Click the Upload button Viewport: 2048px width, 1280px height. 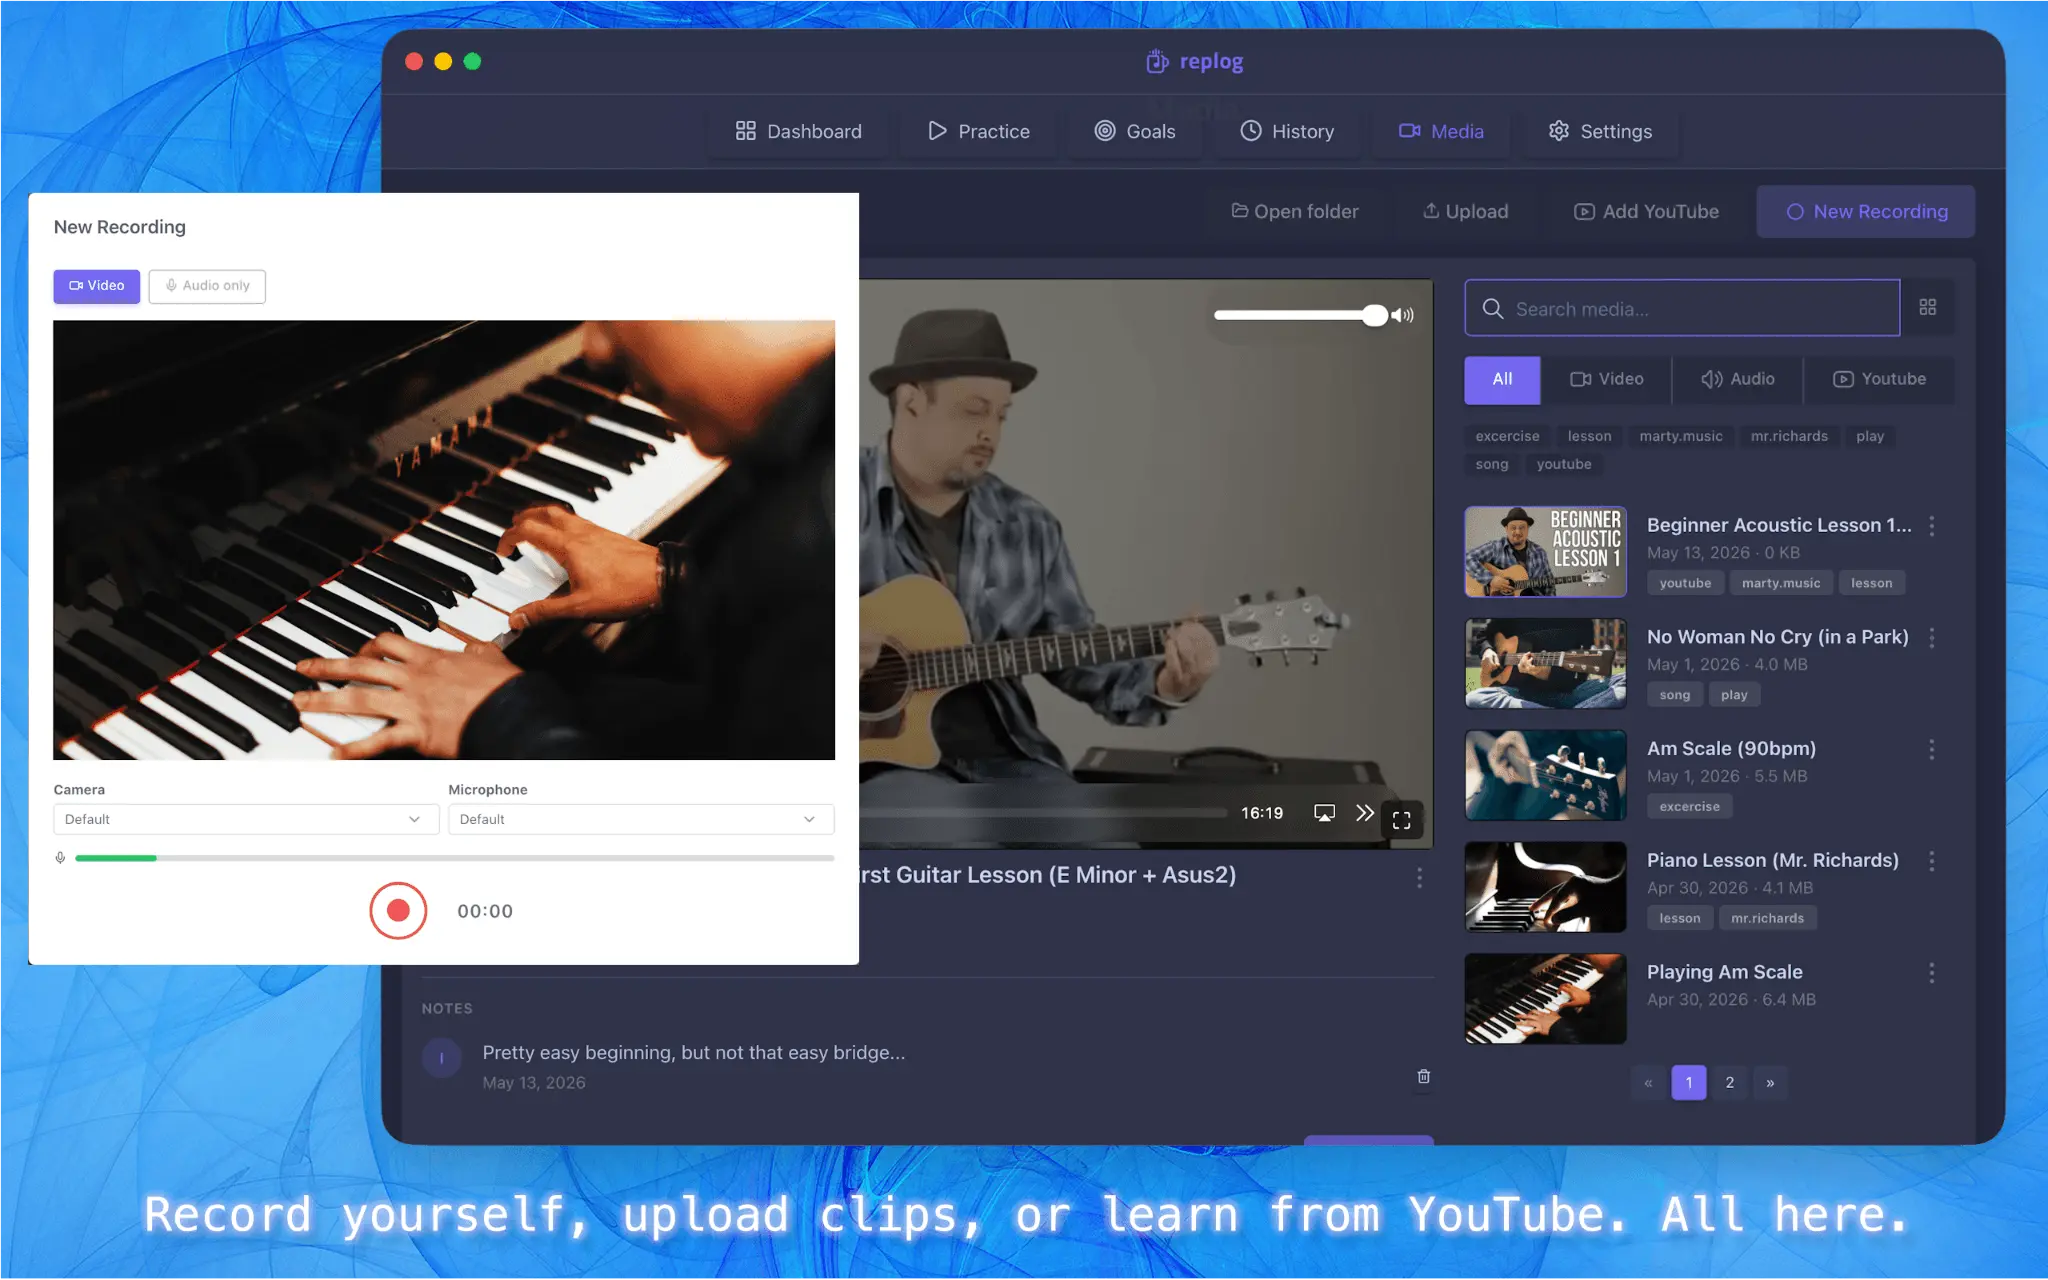[x=1465, y=211]
